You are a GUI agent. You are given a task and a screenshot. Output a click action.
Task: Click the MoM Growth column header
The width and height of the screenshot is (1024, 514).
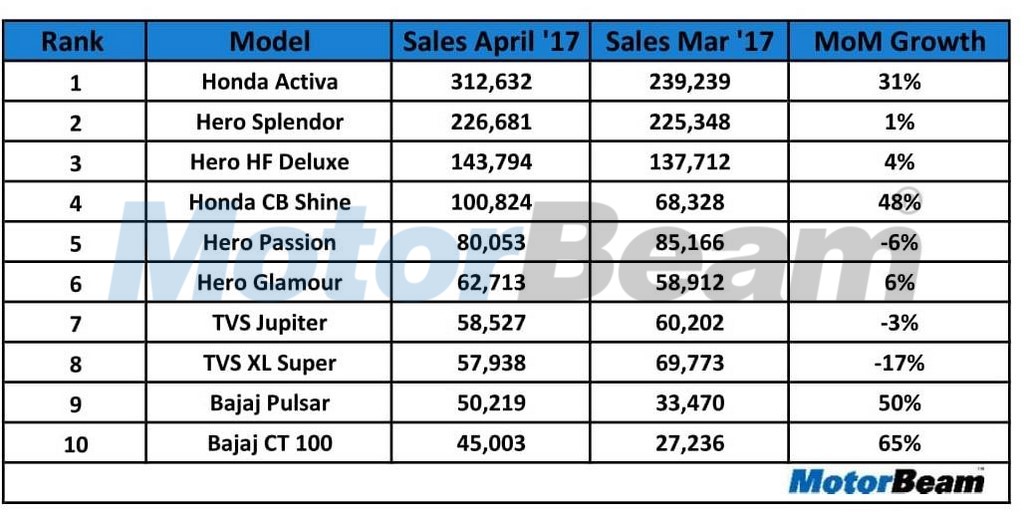[899, 41]
